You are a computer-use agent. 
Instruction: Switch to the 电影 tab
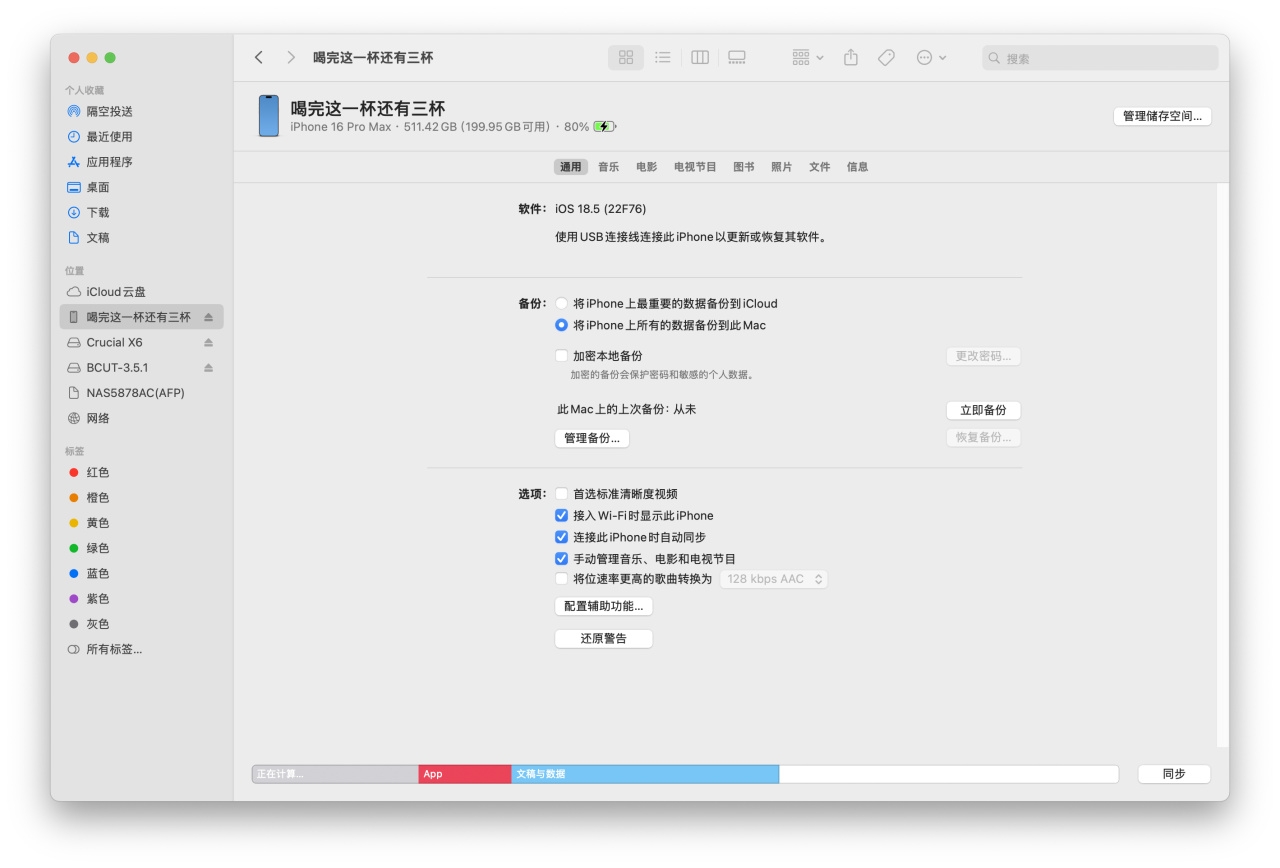pyautogui.click(x=647, y=167)
